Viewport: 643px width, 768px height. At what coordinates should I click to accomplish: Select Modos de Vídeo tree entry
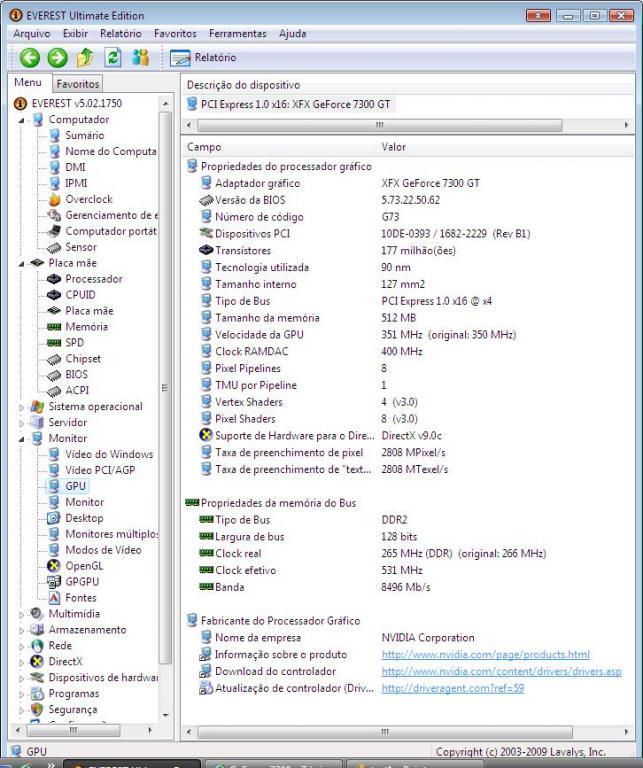(103, 550)
